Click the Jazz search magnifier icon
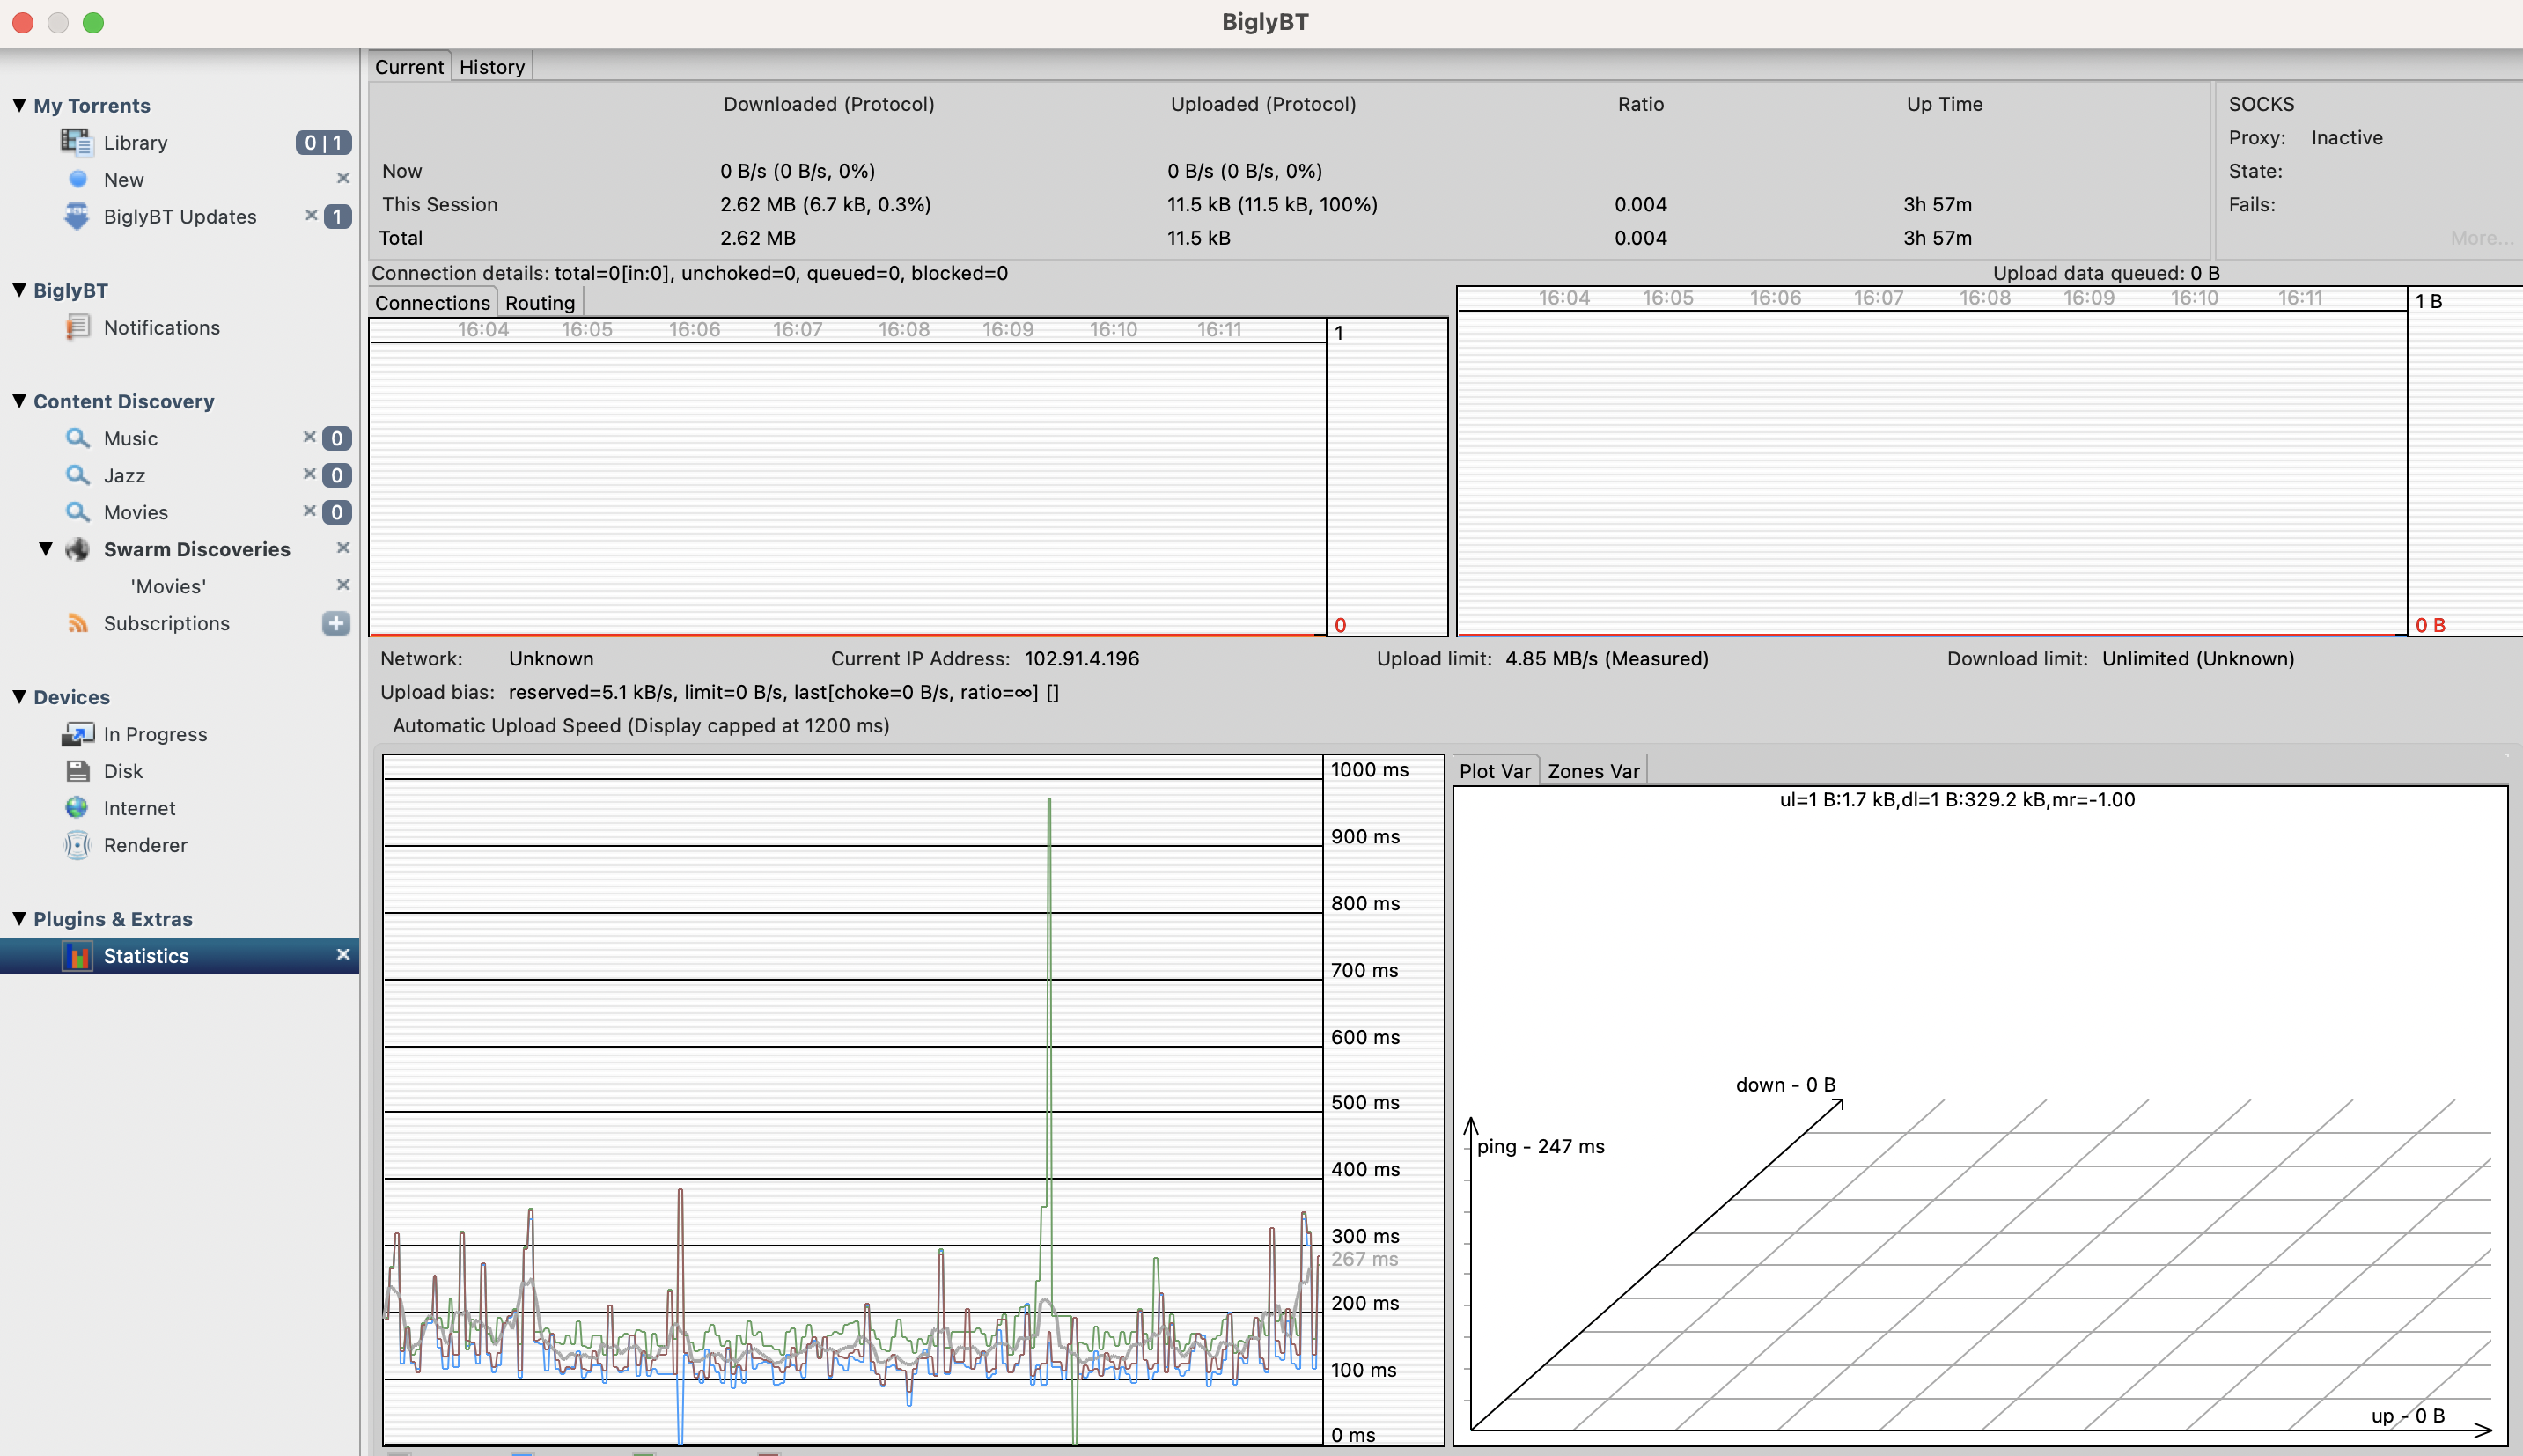 pyautogui.click(x=77, y=475)
